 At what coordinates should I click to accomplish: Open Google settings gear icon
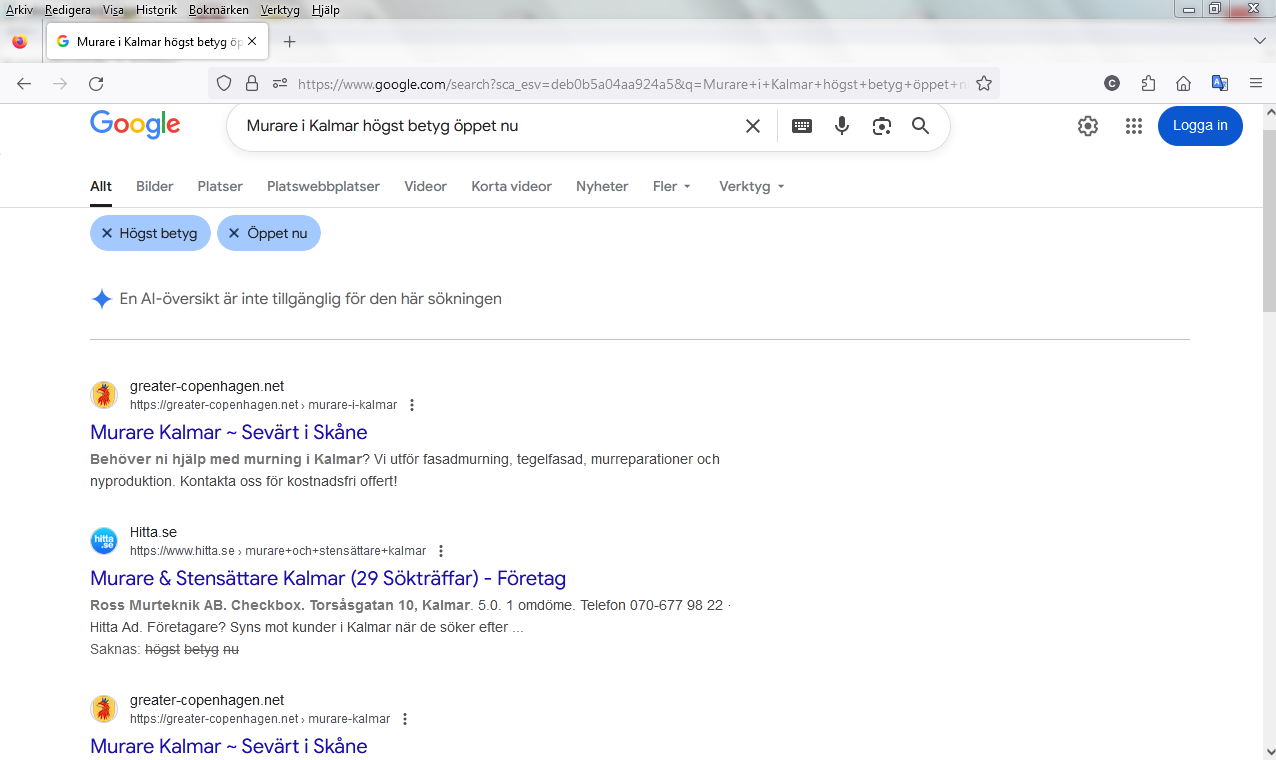(x=1088, y=126)
